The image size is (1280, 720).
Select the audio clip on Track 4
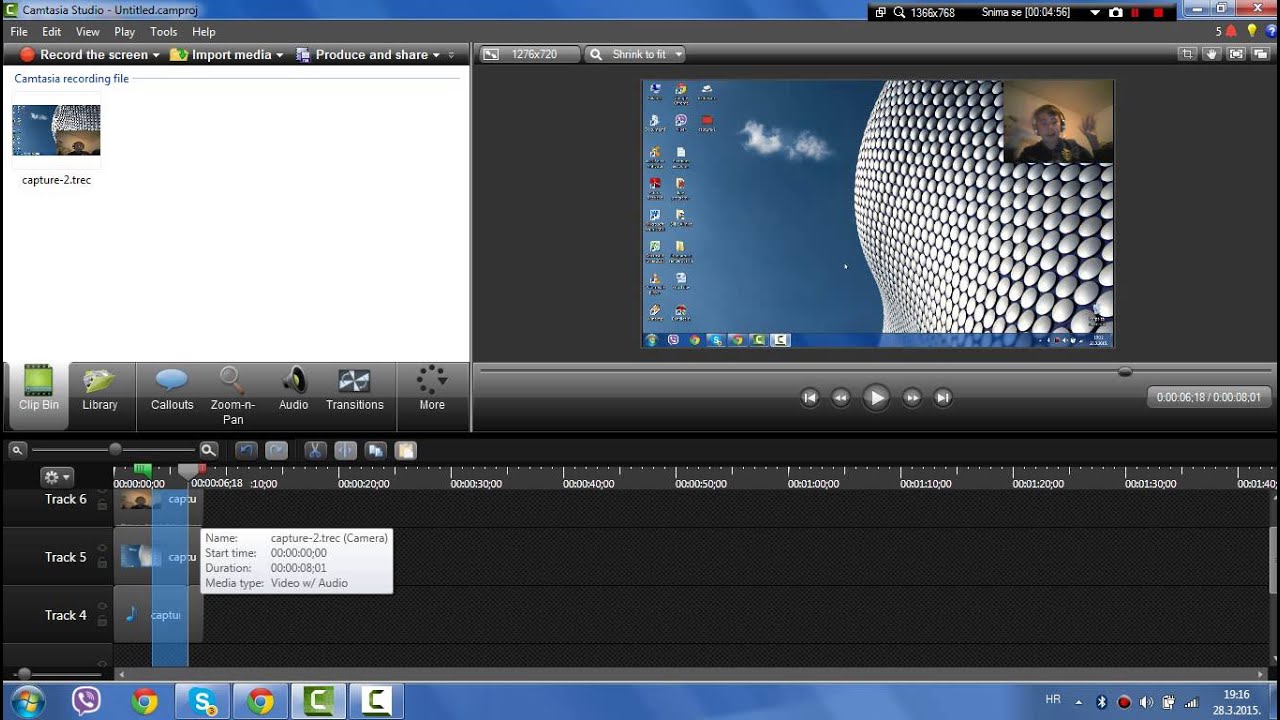click(158, 615)
